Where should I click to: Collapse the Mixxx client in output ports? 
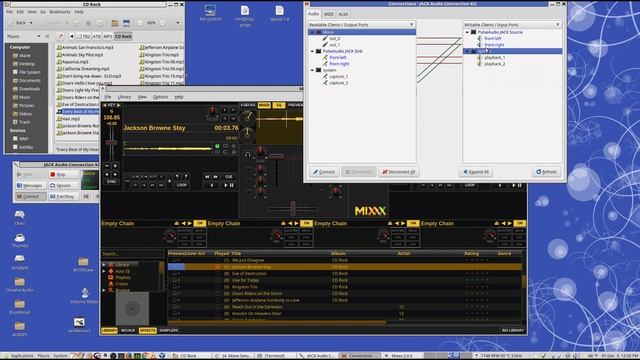(x=312, y=32)
